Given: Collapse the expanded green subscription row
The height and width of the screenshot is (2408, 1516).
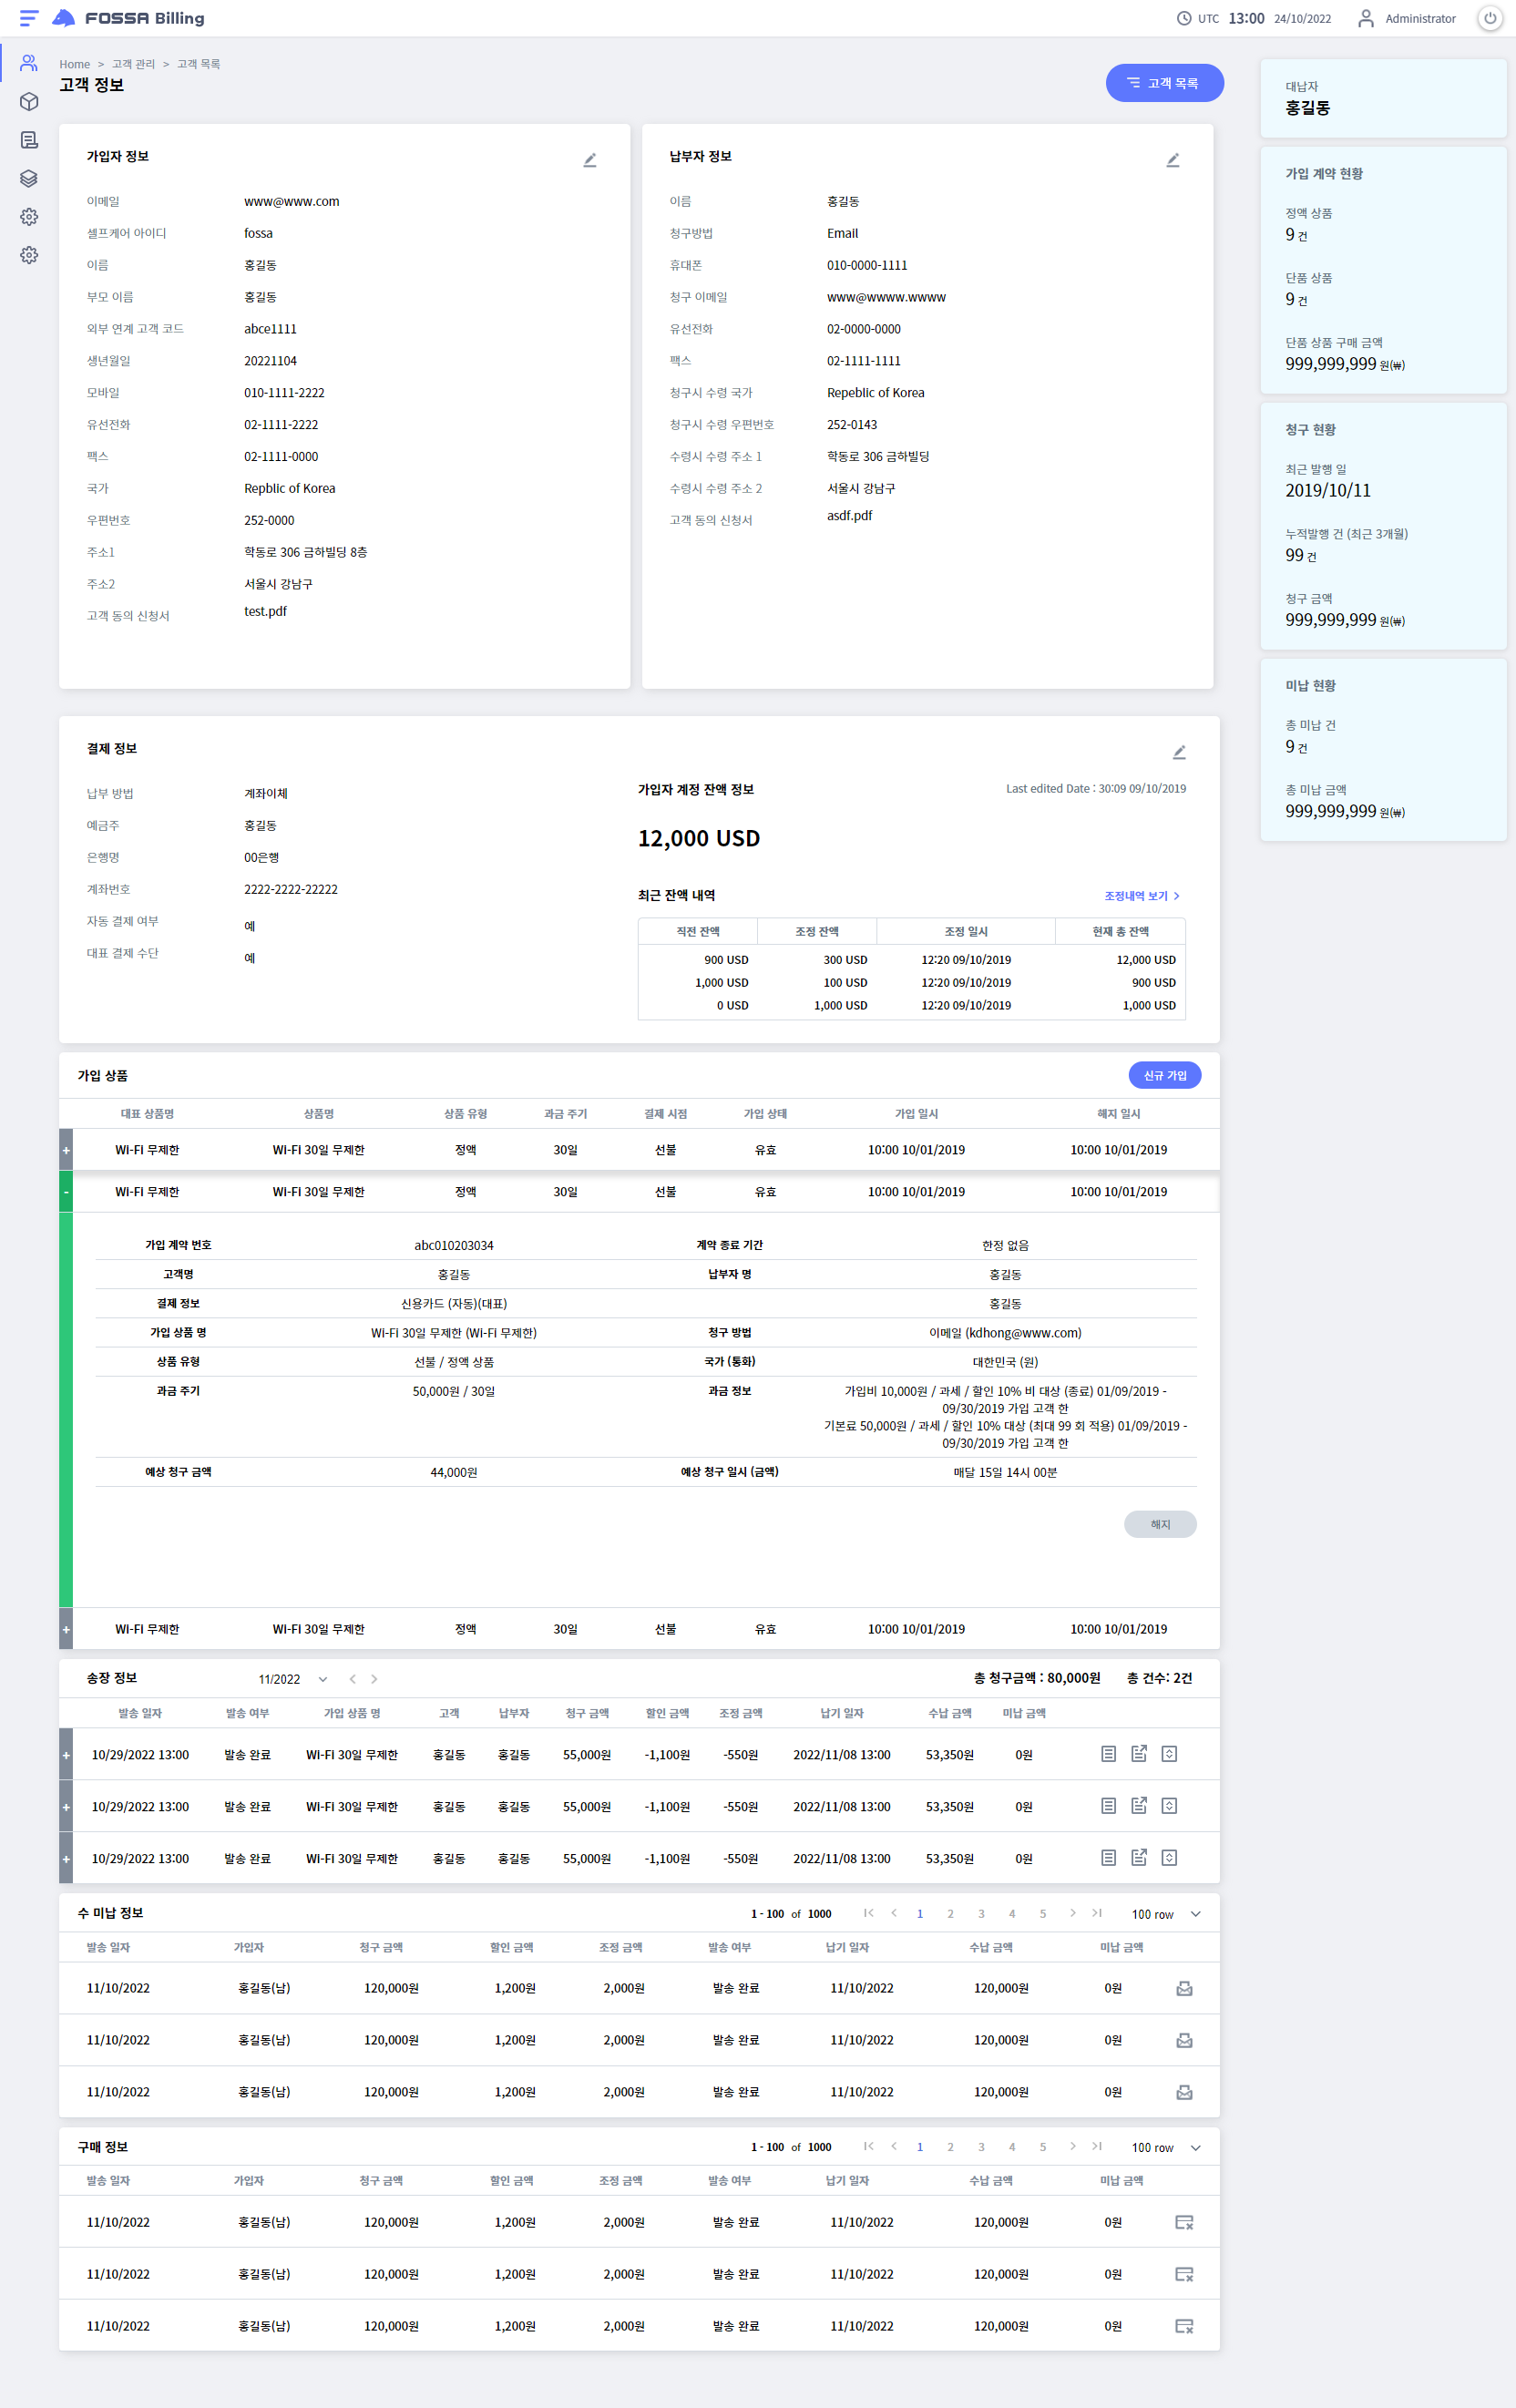Looking at the screenshot, I should [66, 1192].
